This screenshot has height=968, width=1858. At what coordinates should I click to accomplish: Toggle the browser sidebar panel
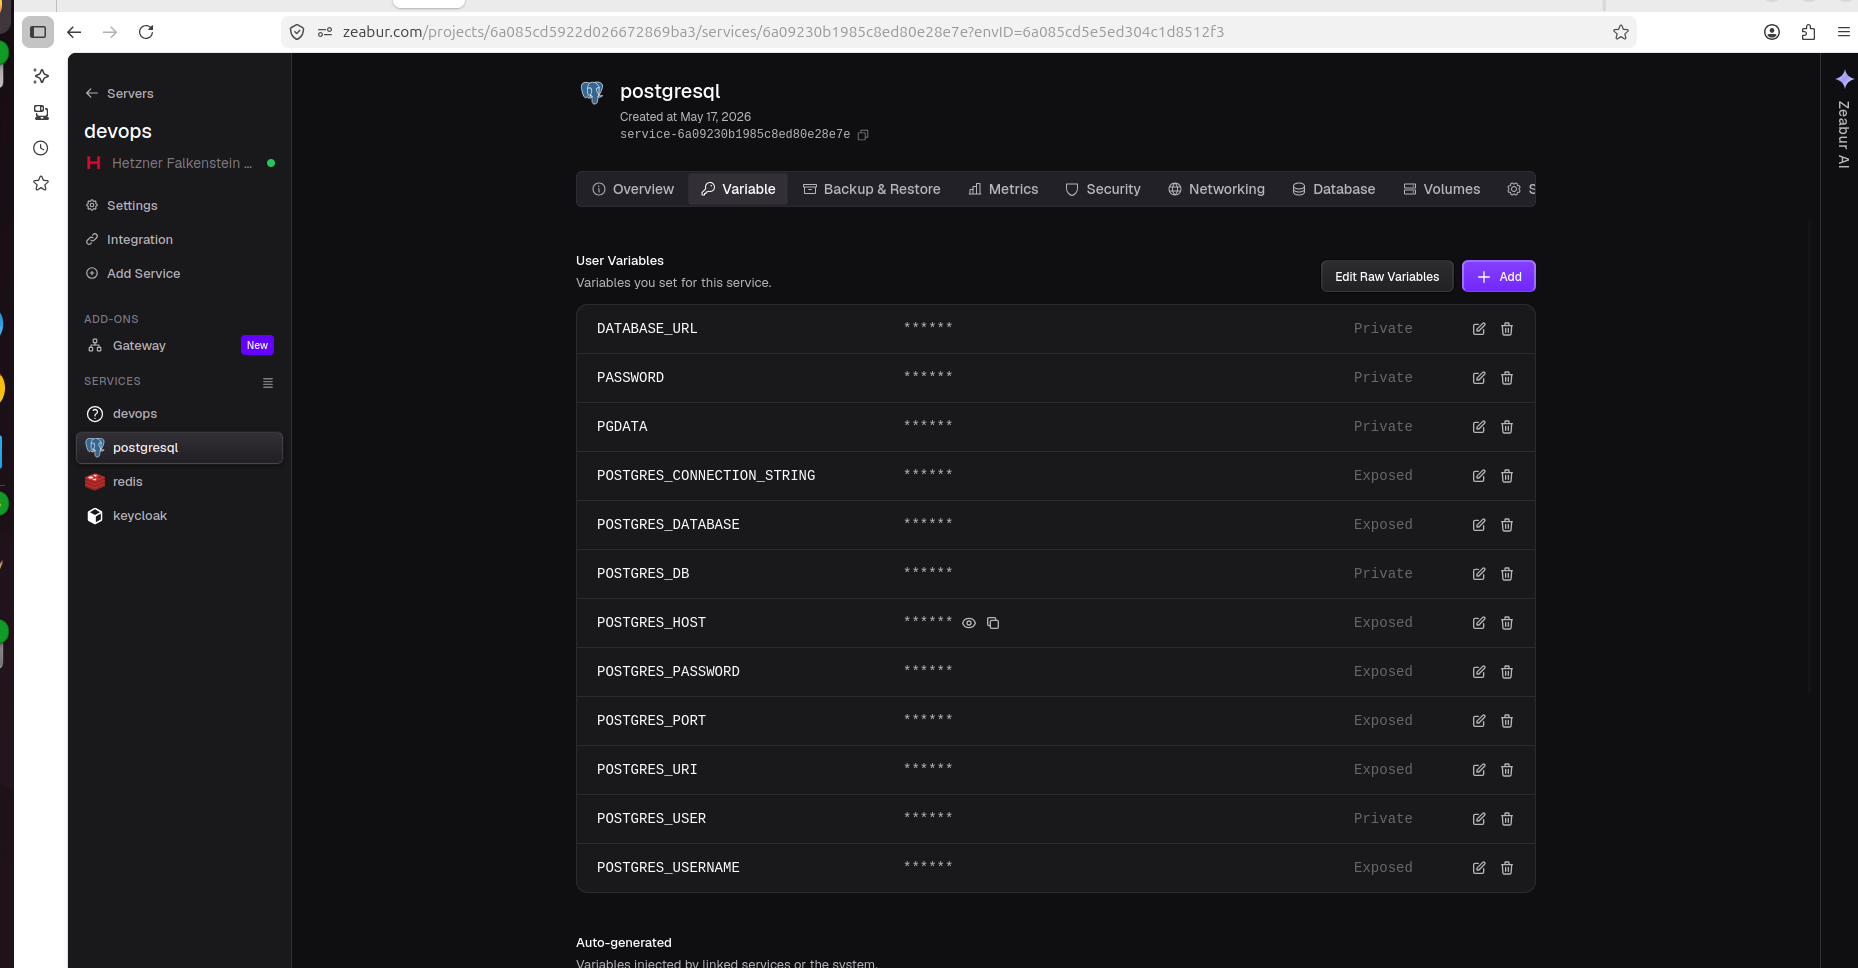(38, 32)
